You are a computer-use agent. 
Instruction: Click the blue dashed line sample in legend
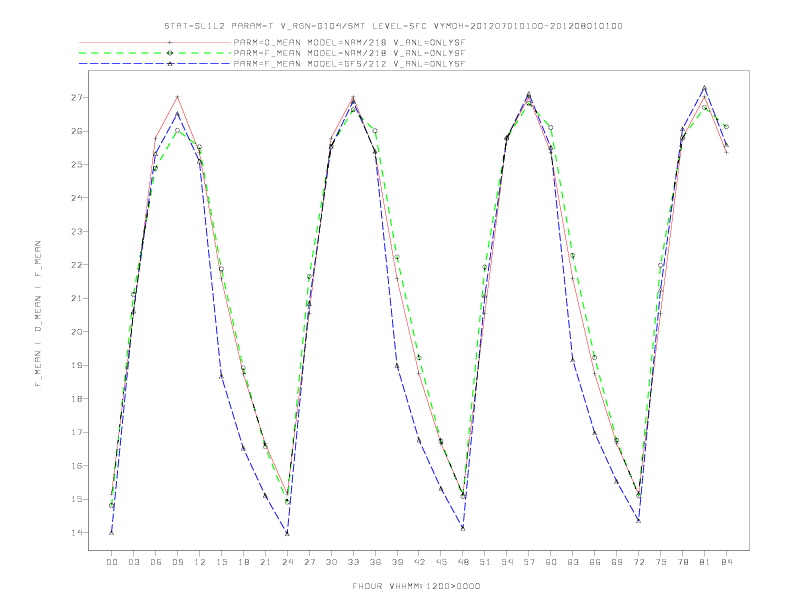[155, 64]
